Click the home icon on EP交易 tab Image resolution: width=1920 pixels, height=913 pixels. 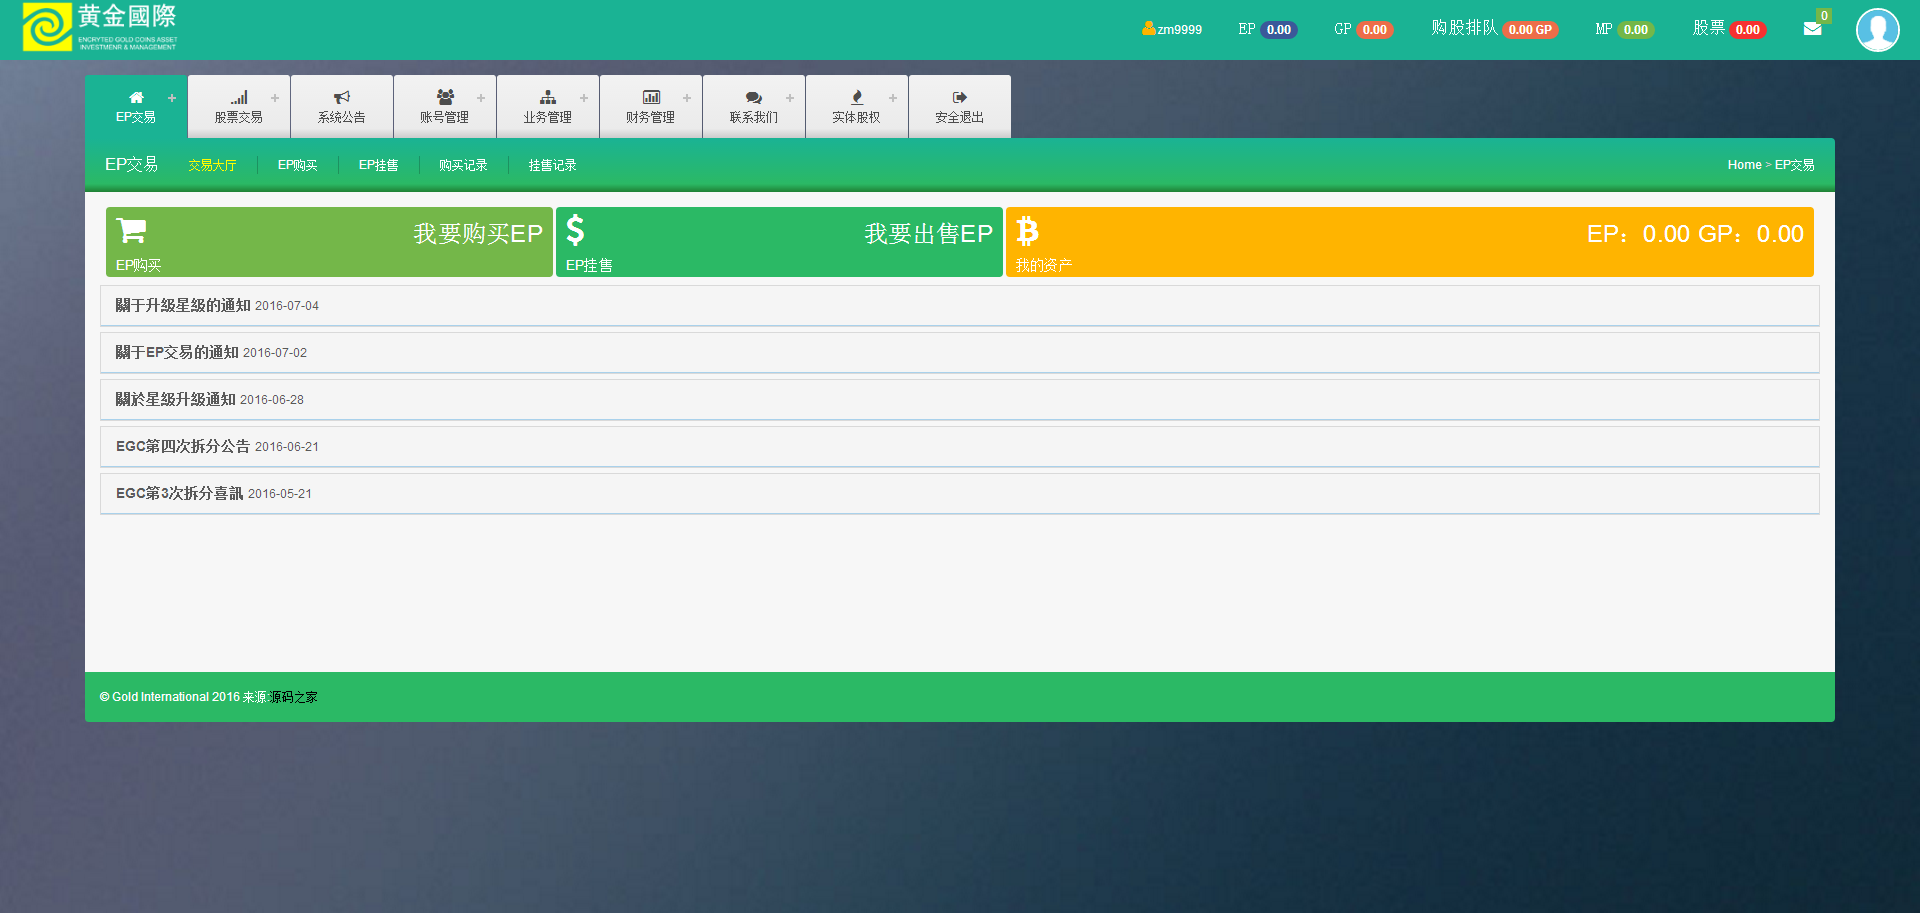tap(136, 97)
